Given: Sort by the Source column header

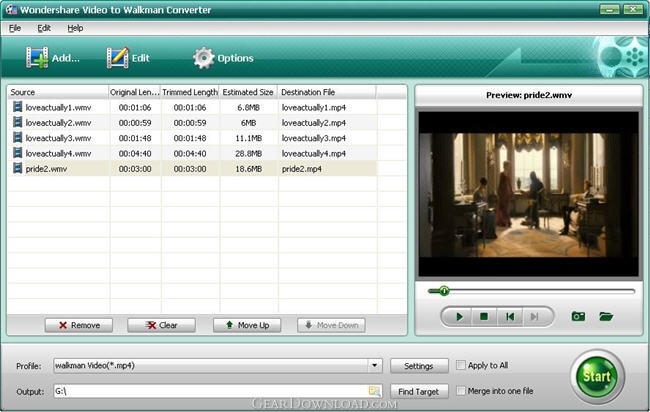Looking at the screenshot, I should coord(58,92).
